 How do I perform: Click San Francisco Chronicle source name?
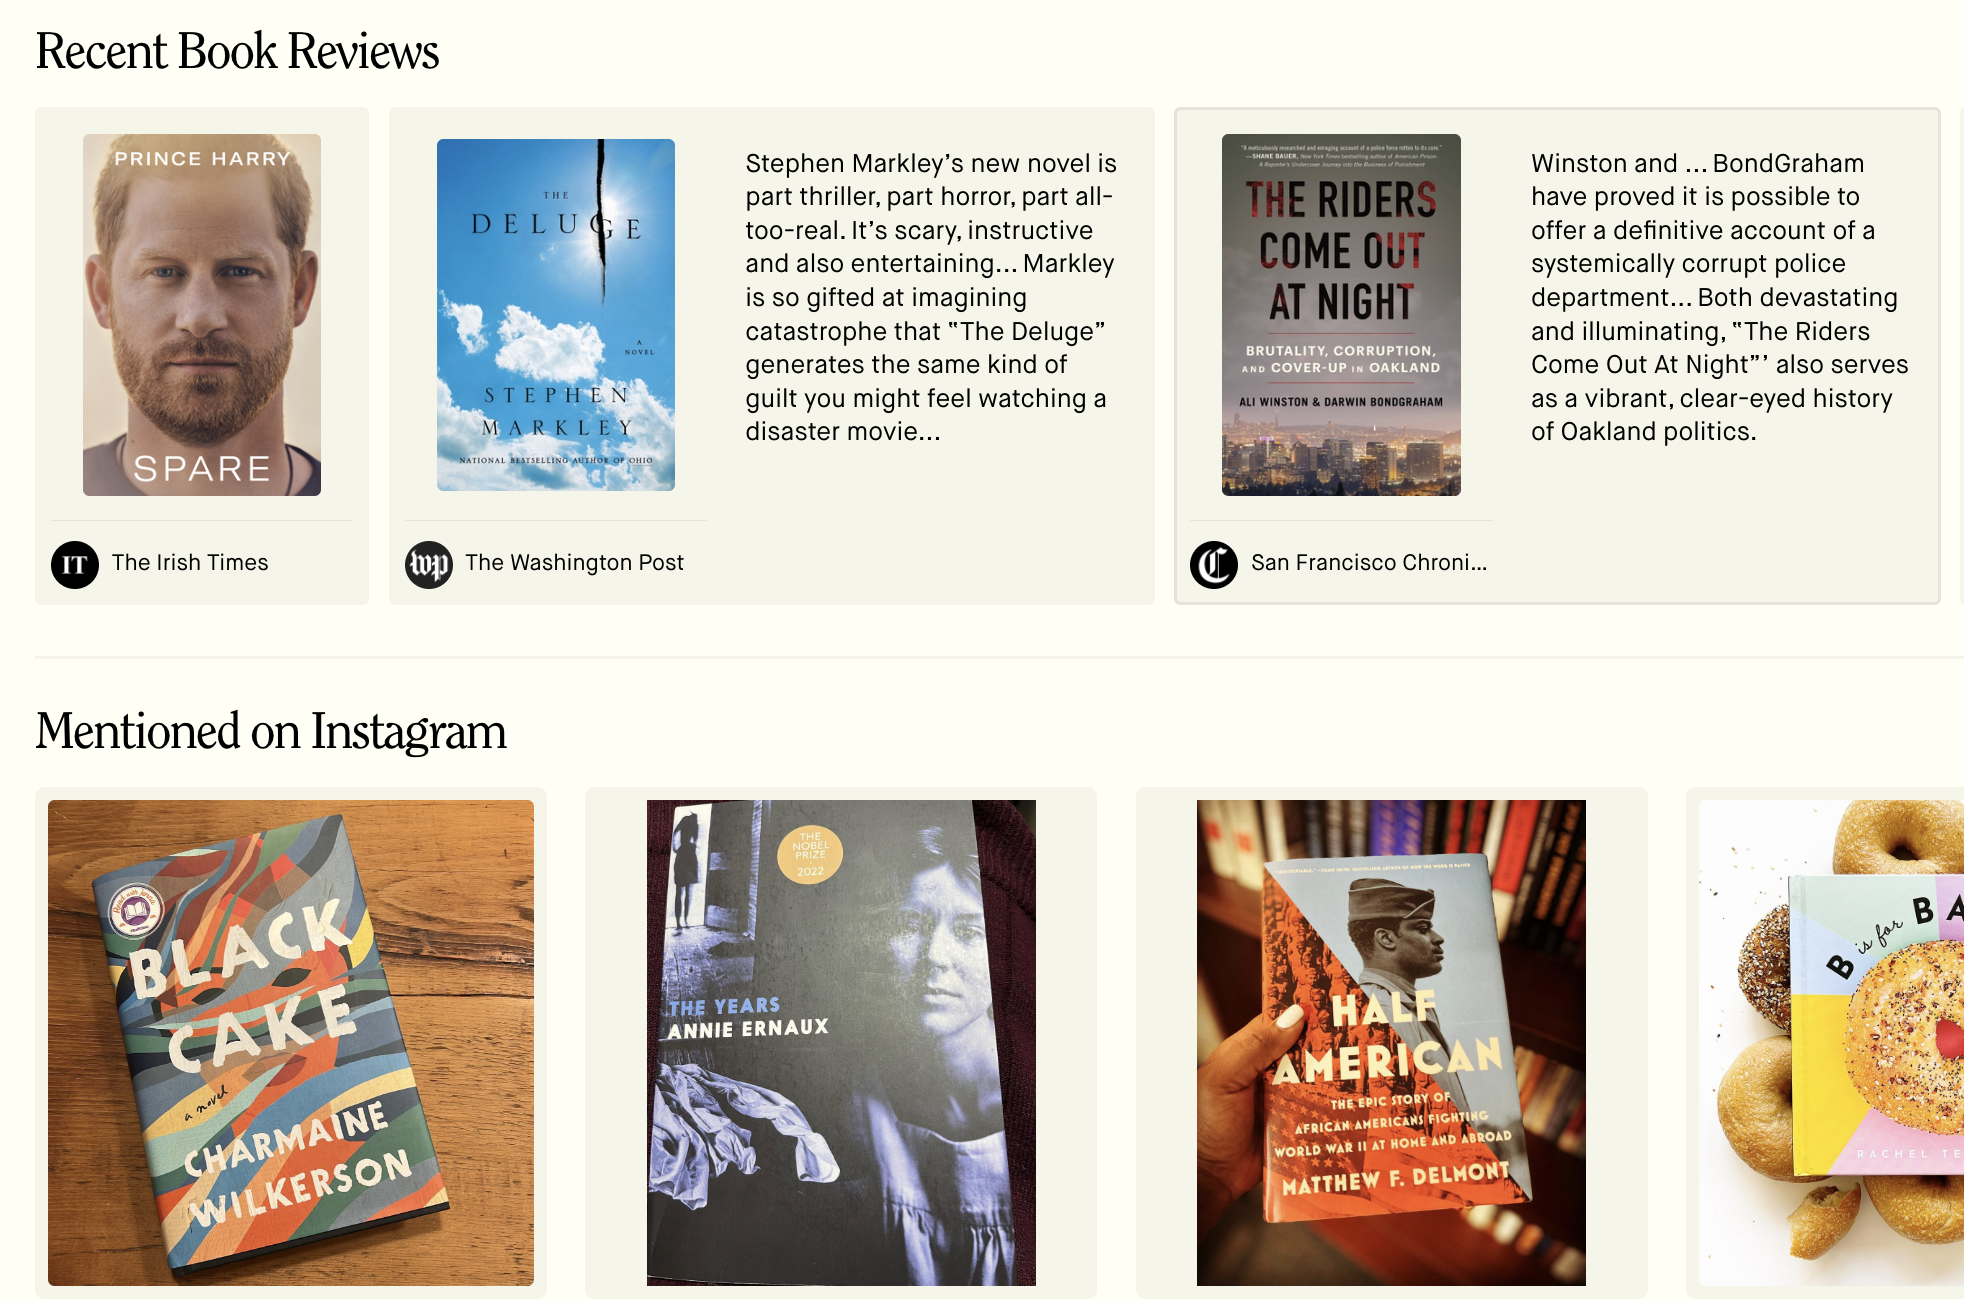pos(1369,563)
